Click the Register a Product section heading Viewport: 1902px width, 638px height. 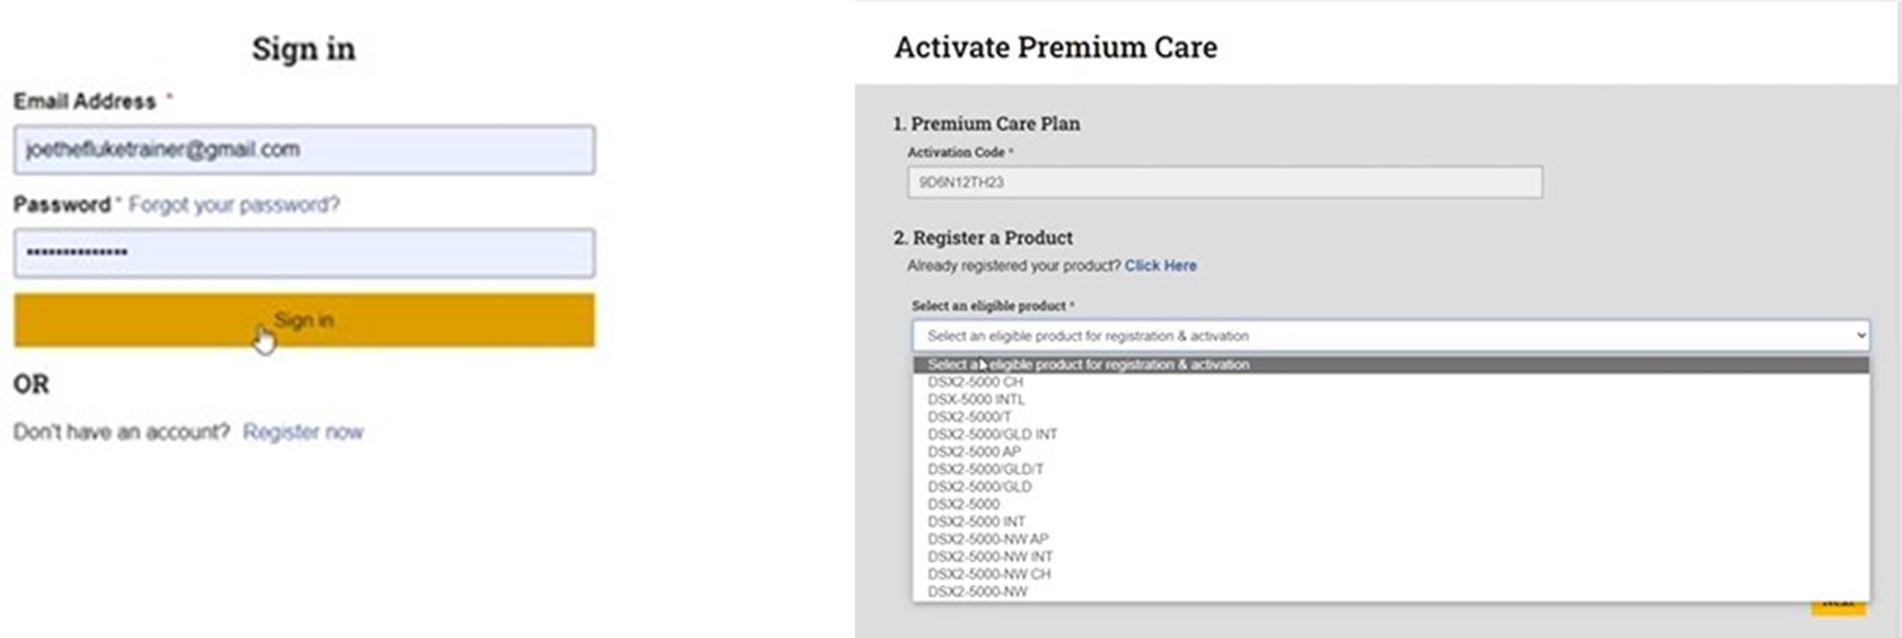[986, 238]
